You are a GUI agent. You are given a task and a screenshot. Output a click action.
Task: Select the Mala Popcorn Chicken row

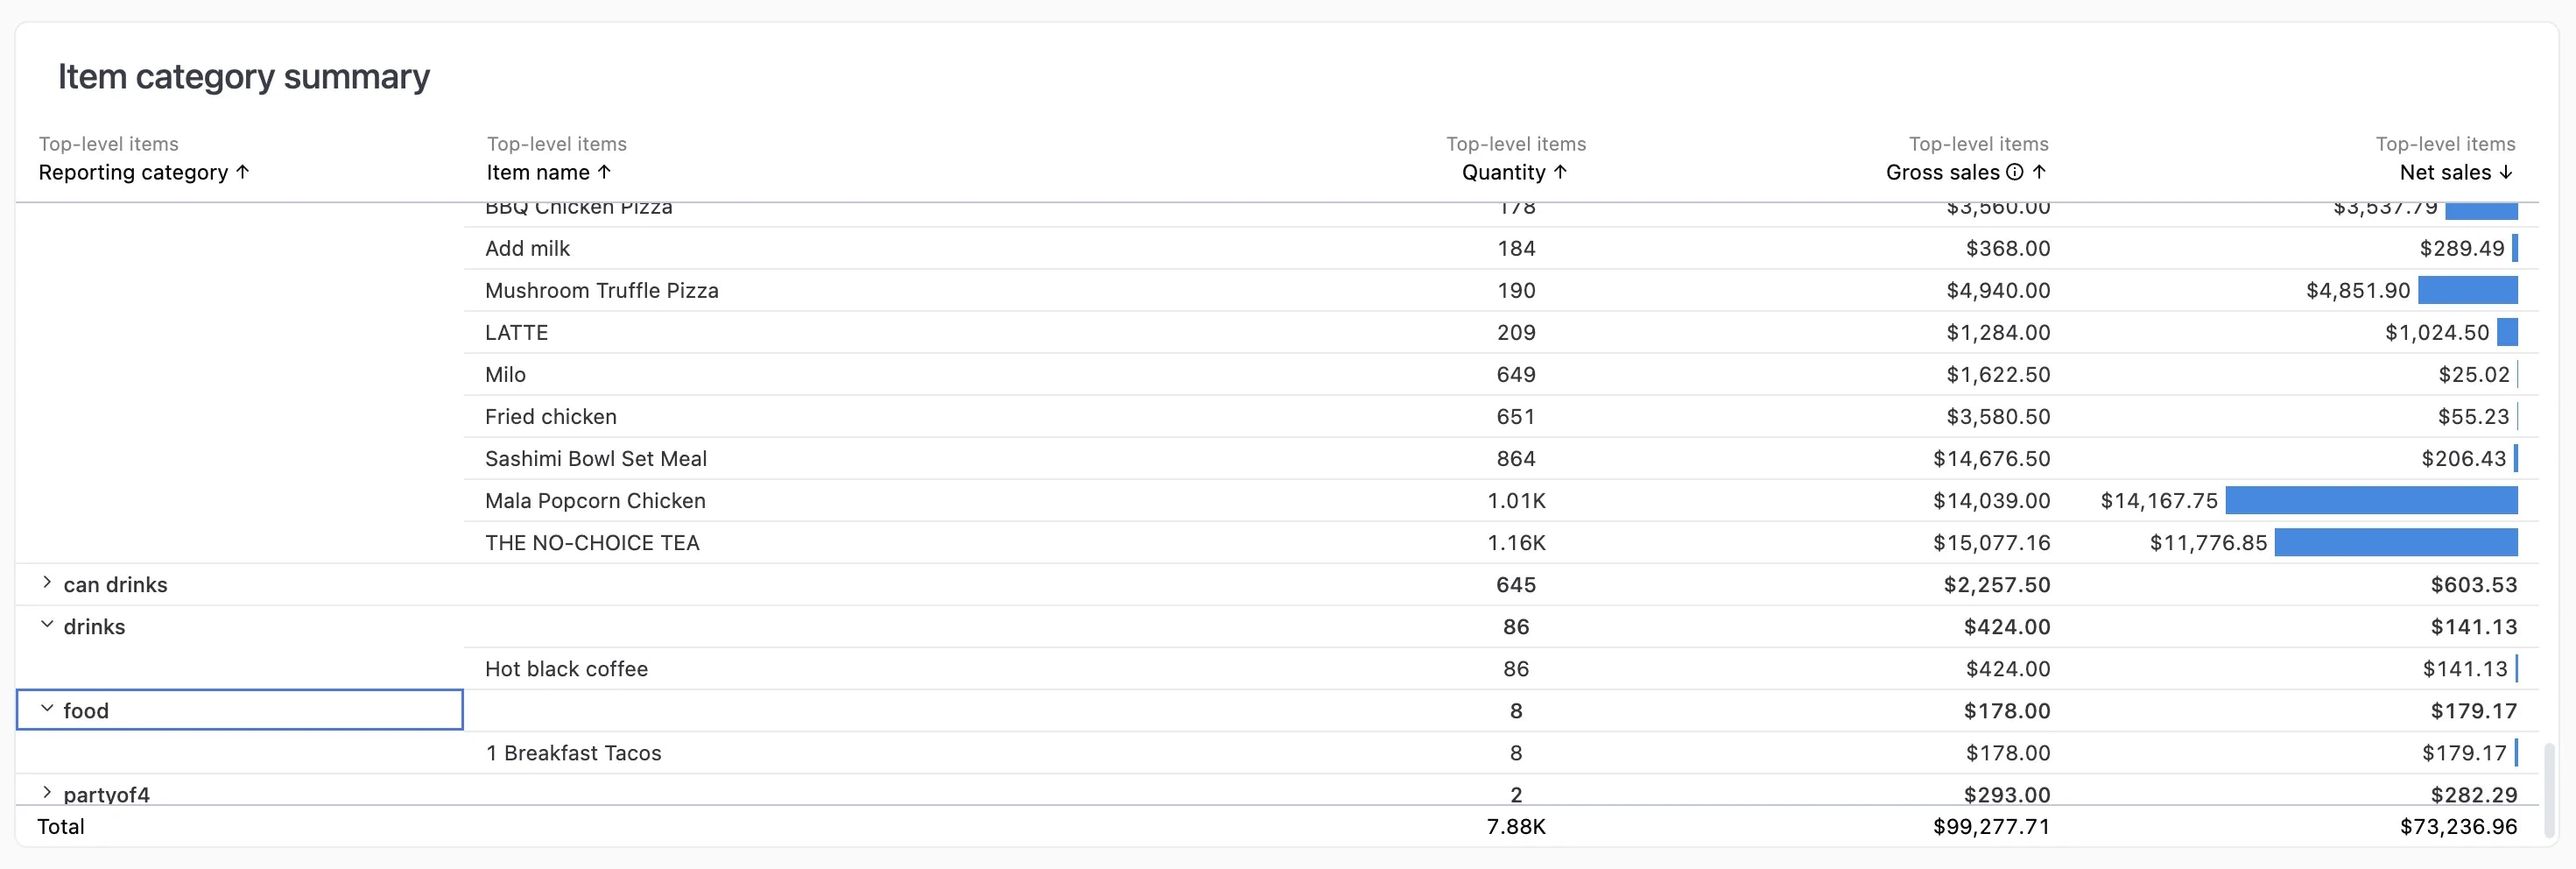coord(594,501)
